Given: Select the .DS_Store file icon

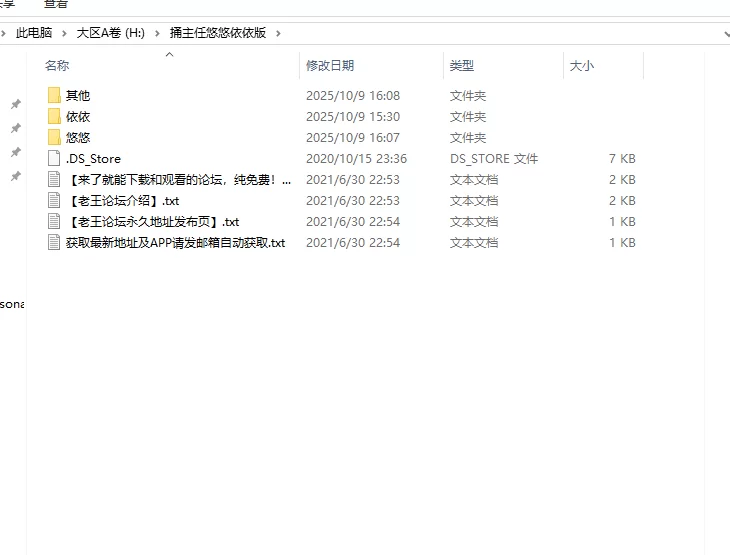Looking at the screenshot, I should click(x=54, y=158).
